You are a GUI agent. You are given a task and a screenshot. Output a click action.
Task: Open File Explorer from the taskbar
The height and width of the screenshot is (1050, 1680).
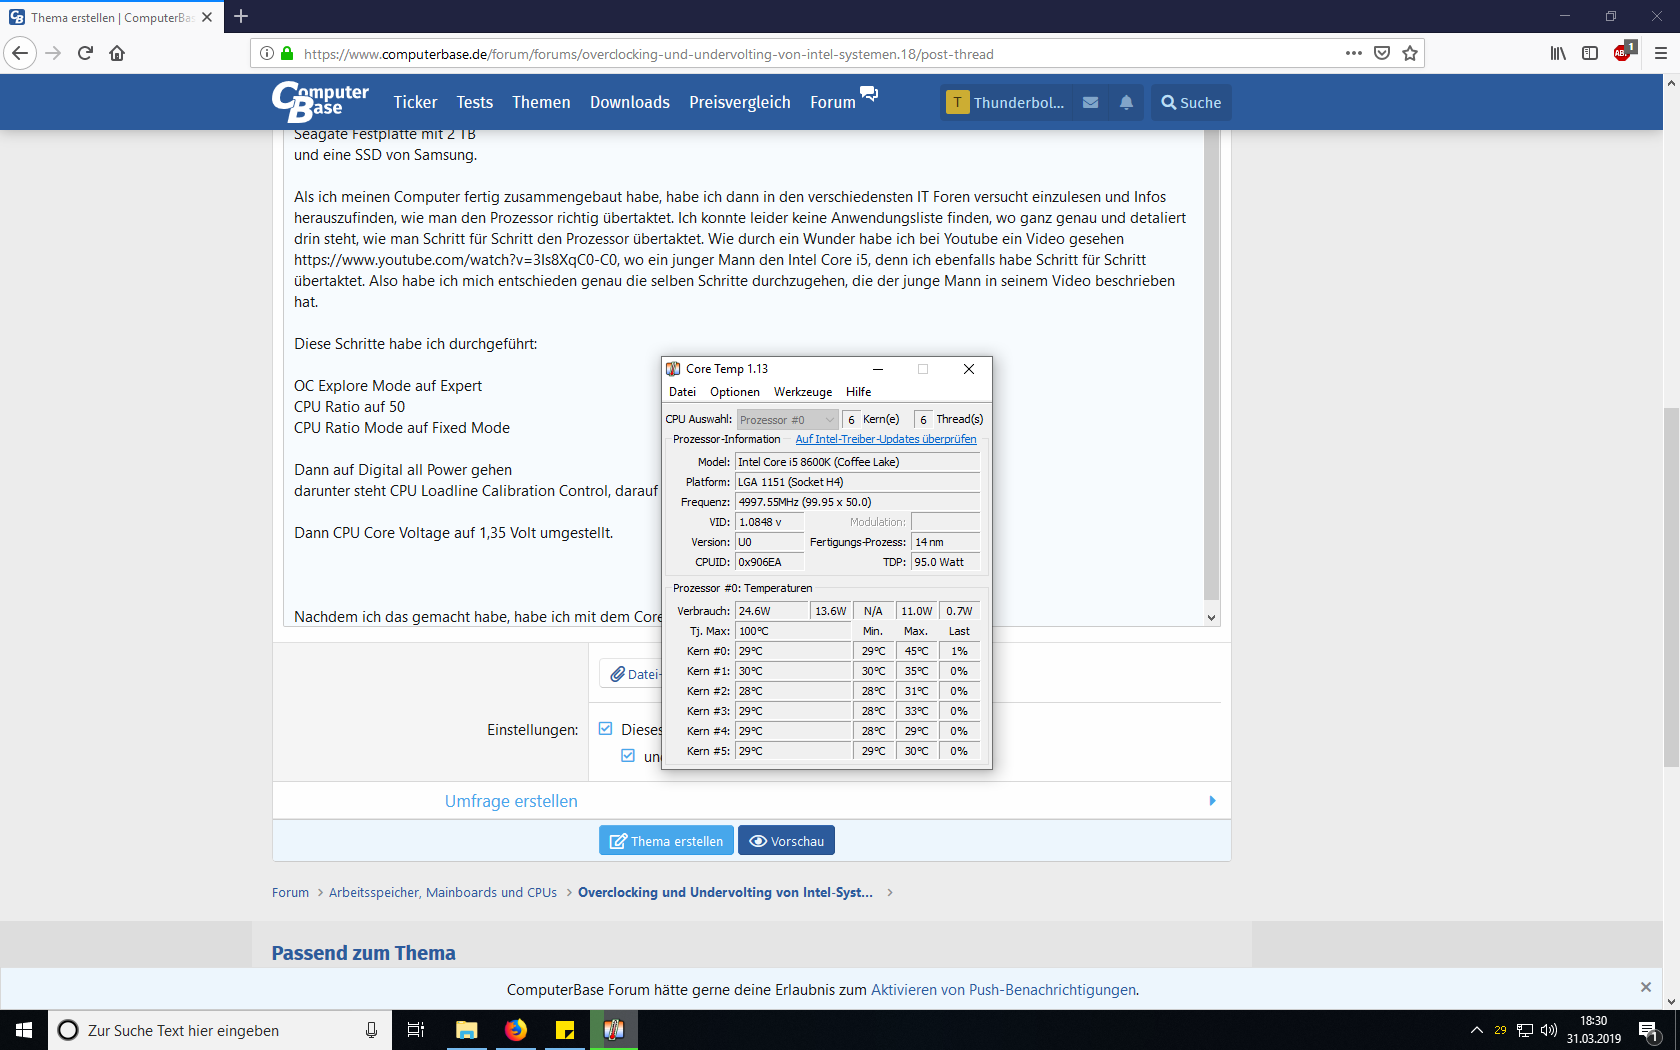click(x=466, y=1030)
